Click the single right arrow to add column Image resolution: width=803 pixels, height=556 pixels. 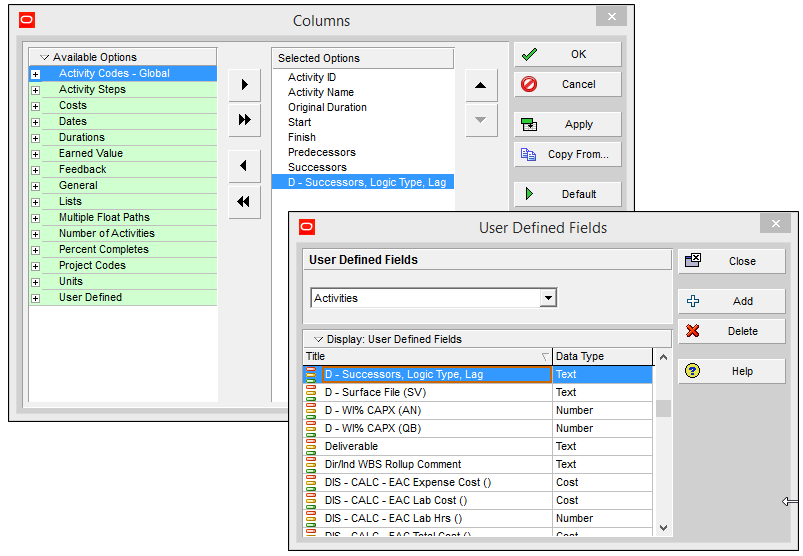[244, 85]
